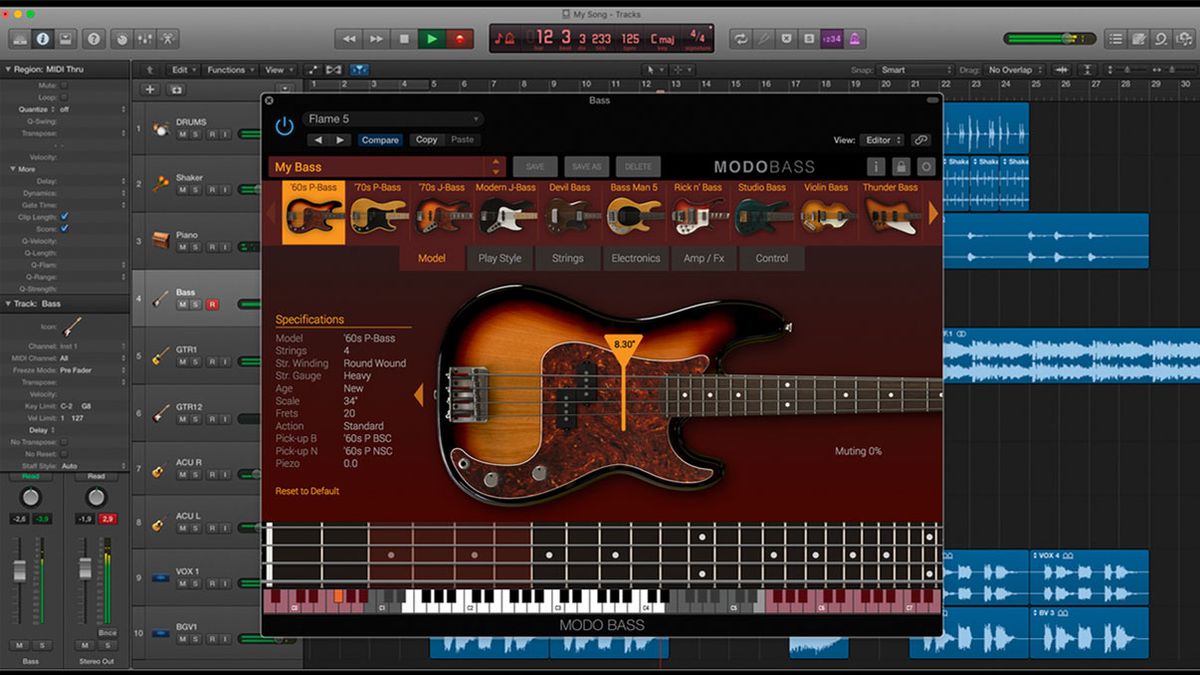Stop playback

pos(404,39)
